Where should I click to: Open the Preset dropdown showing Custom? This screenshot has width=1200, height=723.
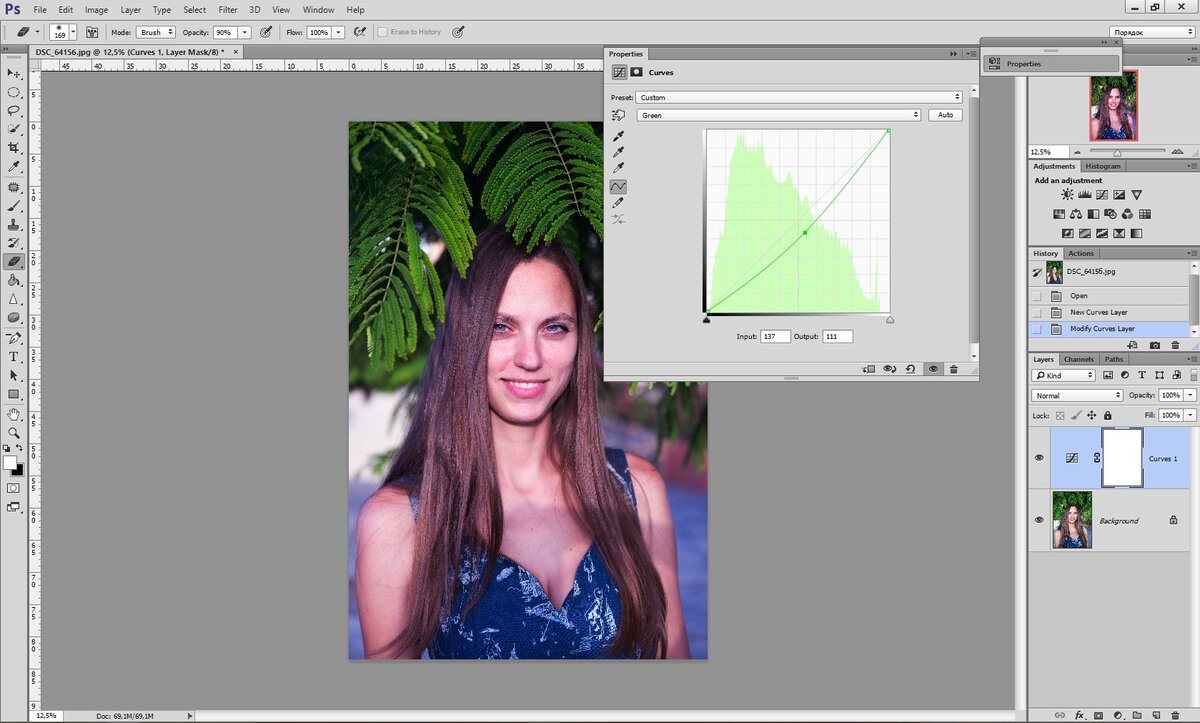point(799,97)
